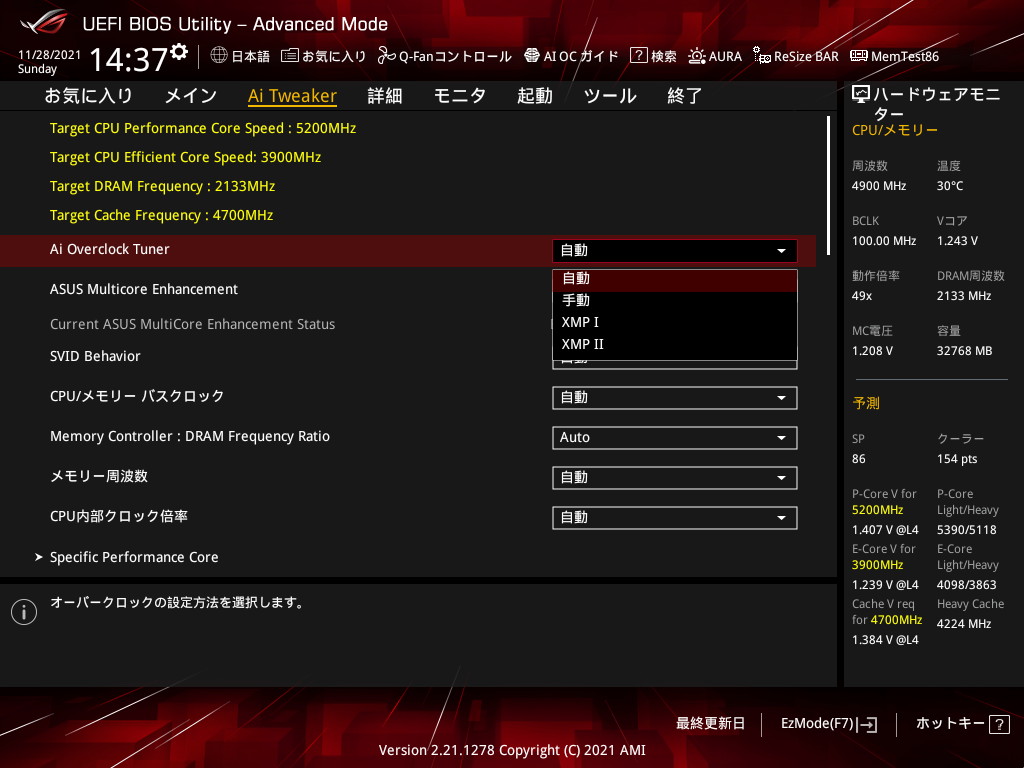1024x768 pixels.
Task: Choose 自動 option in open list
Action: [675, 279]
